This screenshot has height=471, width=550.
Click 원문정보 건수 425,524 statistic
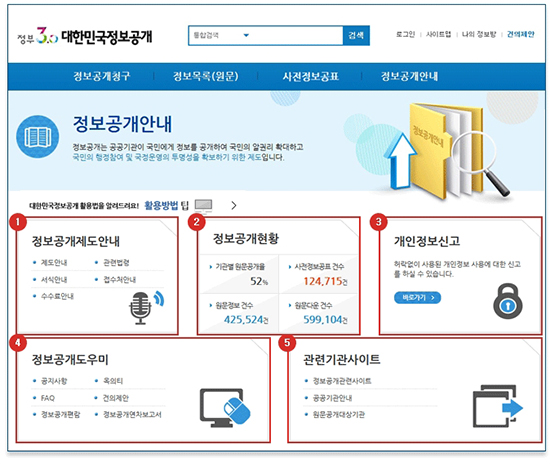(239, 313)
